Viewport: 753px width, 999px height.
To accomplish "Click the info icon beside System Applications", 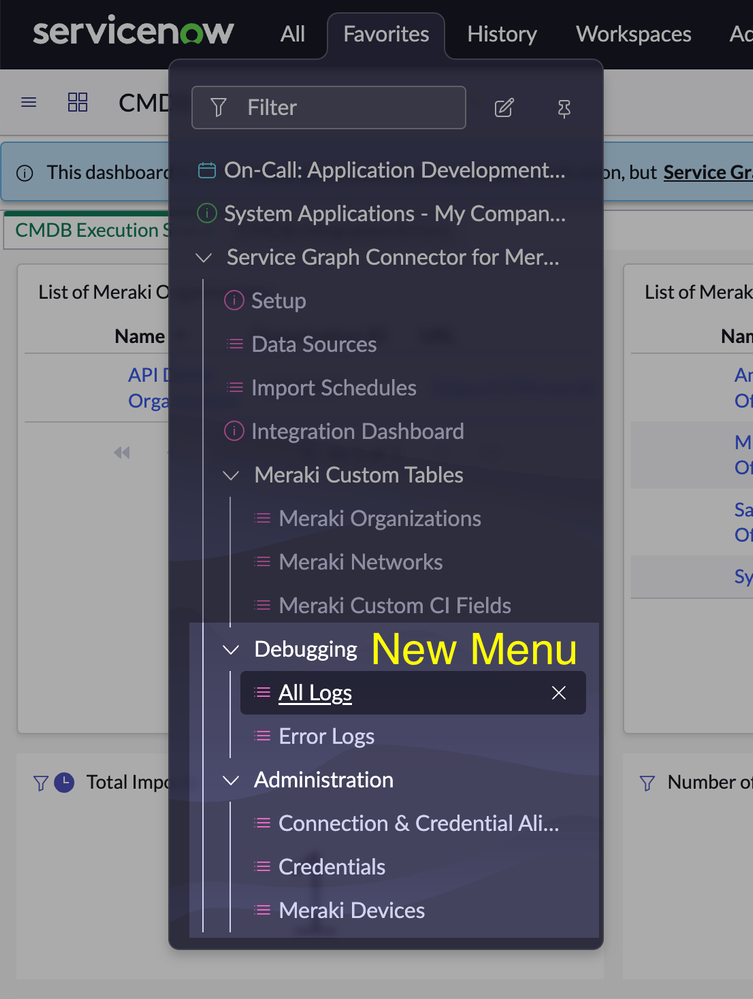I will (x=207, y=213).
